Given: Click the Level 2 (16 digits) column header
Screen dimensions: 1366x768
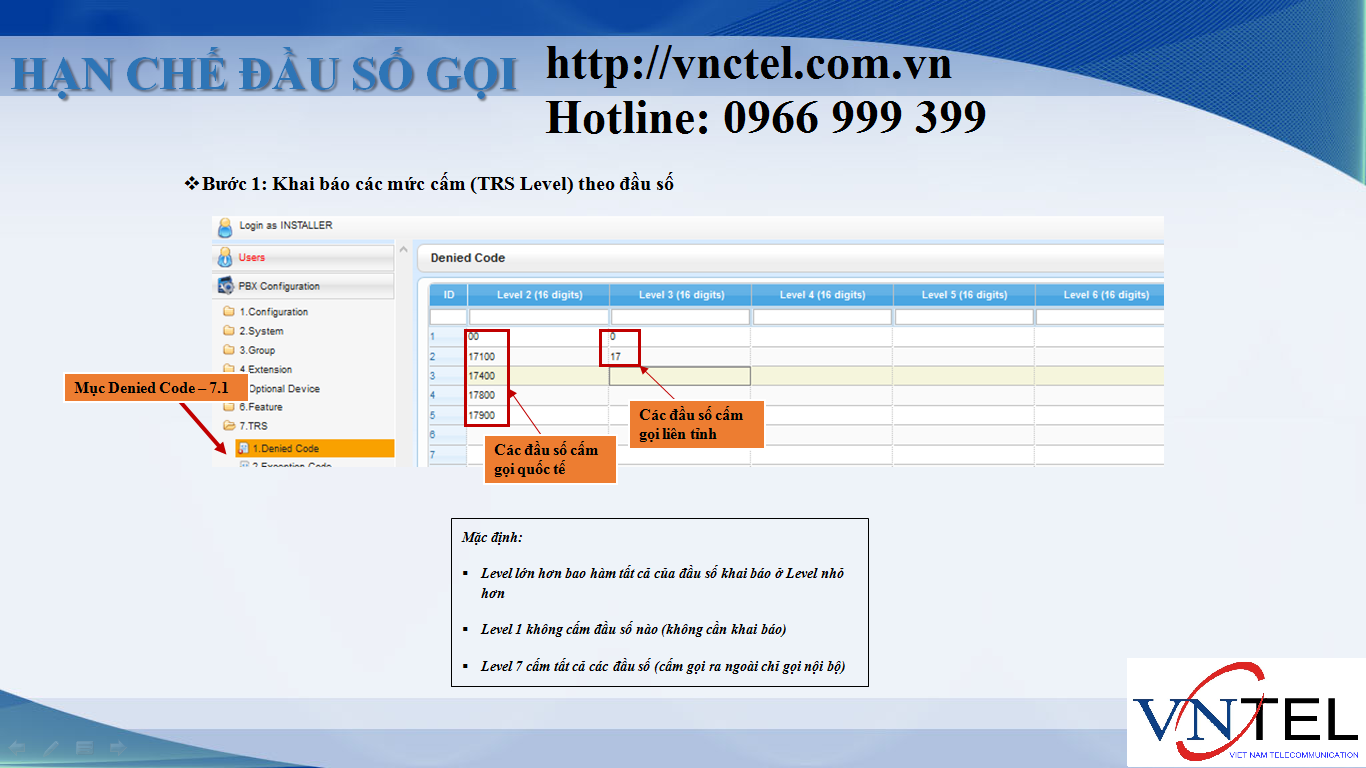Looking at the screenshot, I should (539, 295).
